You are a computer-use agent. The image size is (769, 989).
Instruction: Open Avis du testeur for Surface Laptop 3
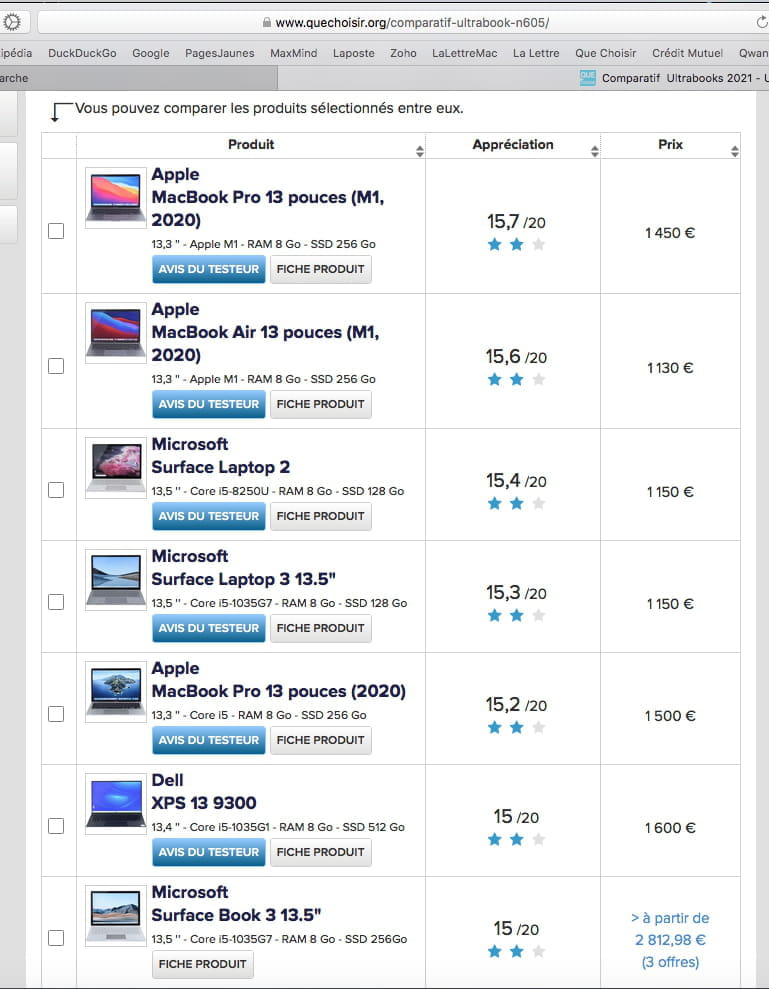pos(209,628)
